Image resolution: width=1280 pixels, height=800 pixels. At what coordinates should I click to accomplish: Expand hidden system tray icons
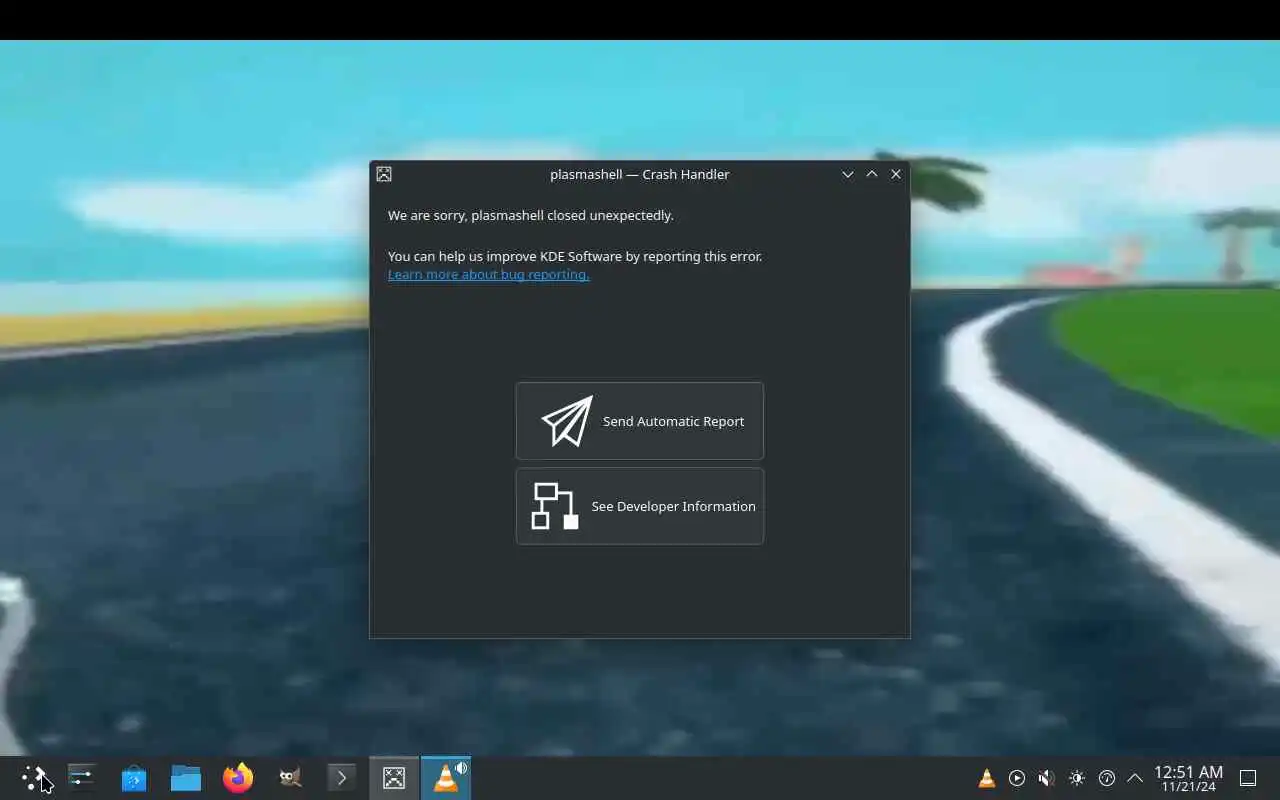click(1135, 778)
